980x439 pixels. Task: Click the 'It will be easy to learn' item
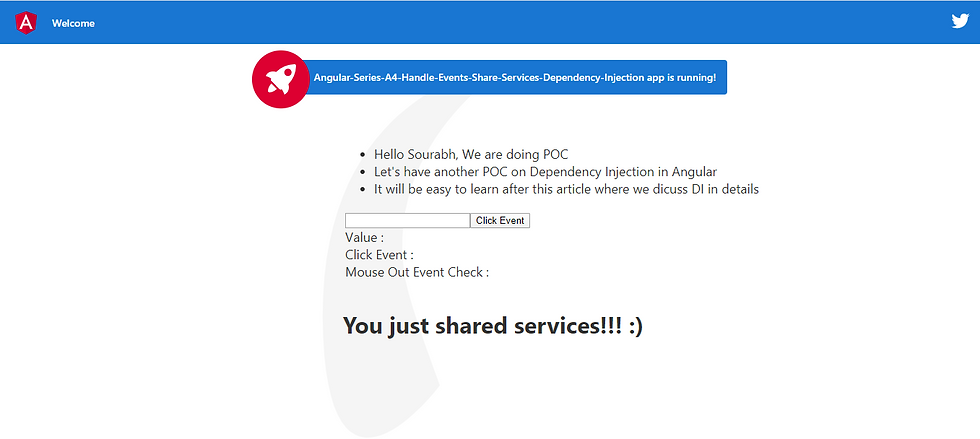566,189
